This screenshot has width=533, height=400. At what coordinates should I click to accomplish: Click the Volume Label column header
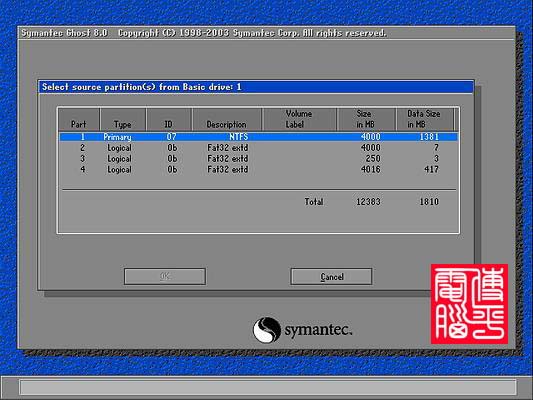(x=299, y=120)
